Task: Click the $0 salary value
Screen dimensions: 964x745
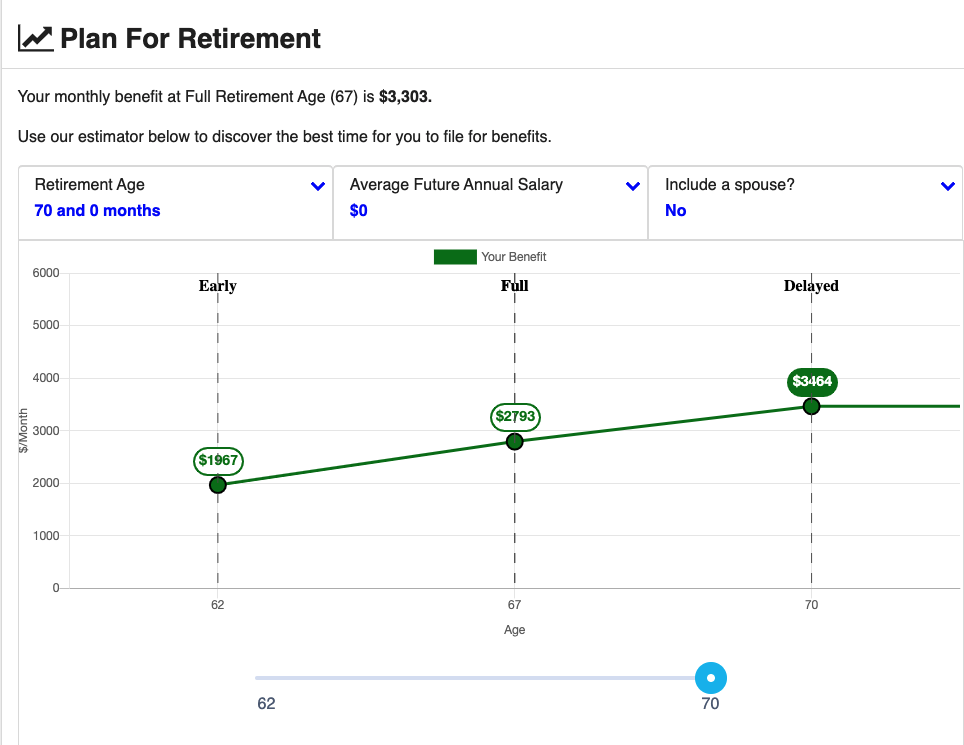Action: 358,210
